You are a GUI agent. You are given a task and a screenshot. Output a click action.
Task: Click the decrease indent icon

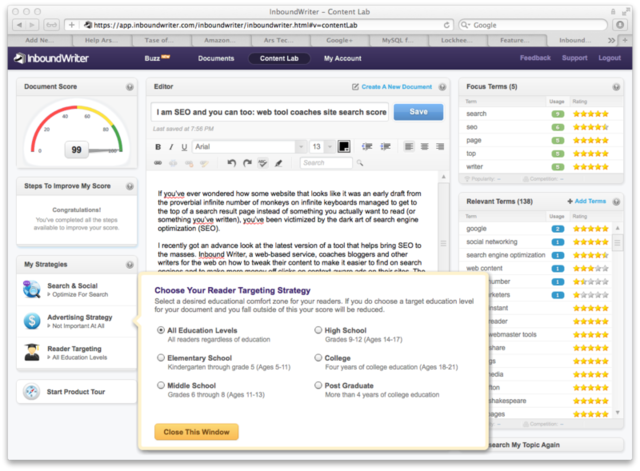[367, 147]
